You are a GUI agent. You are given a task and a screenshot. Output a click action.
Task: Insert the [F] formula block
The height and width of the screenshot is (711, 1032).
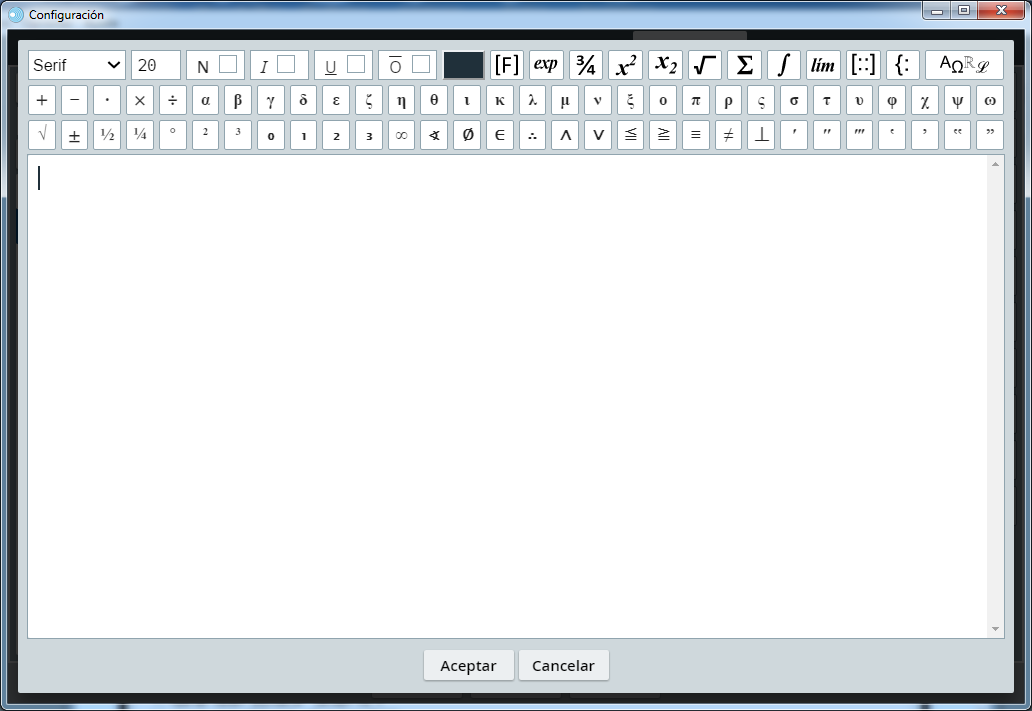507,65
